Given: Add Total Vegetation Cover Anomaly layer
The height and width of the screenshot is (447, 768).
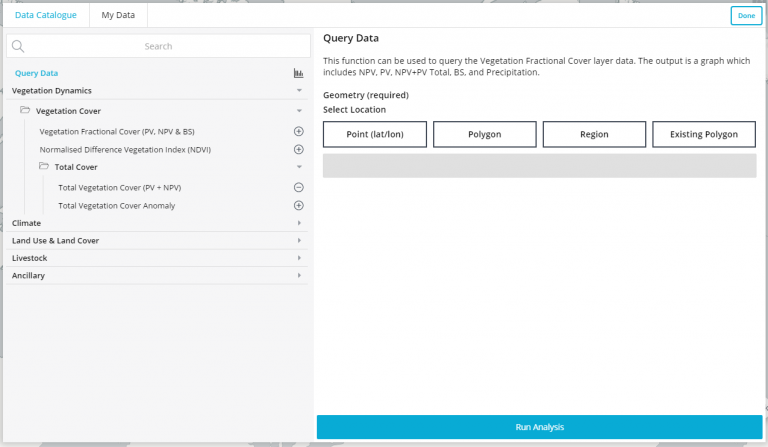Looking at the screenshot, I should [x=298, y=206].
